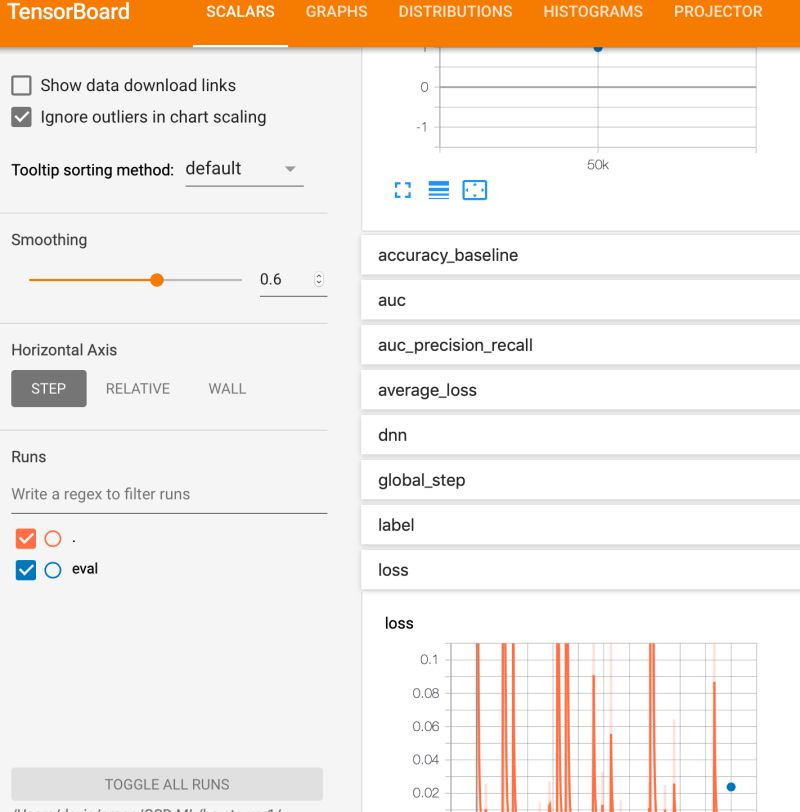Click the loss chart title

pyautogui.click(x=399, y=623)
